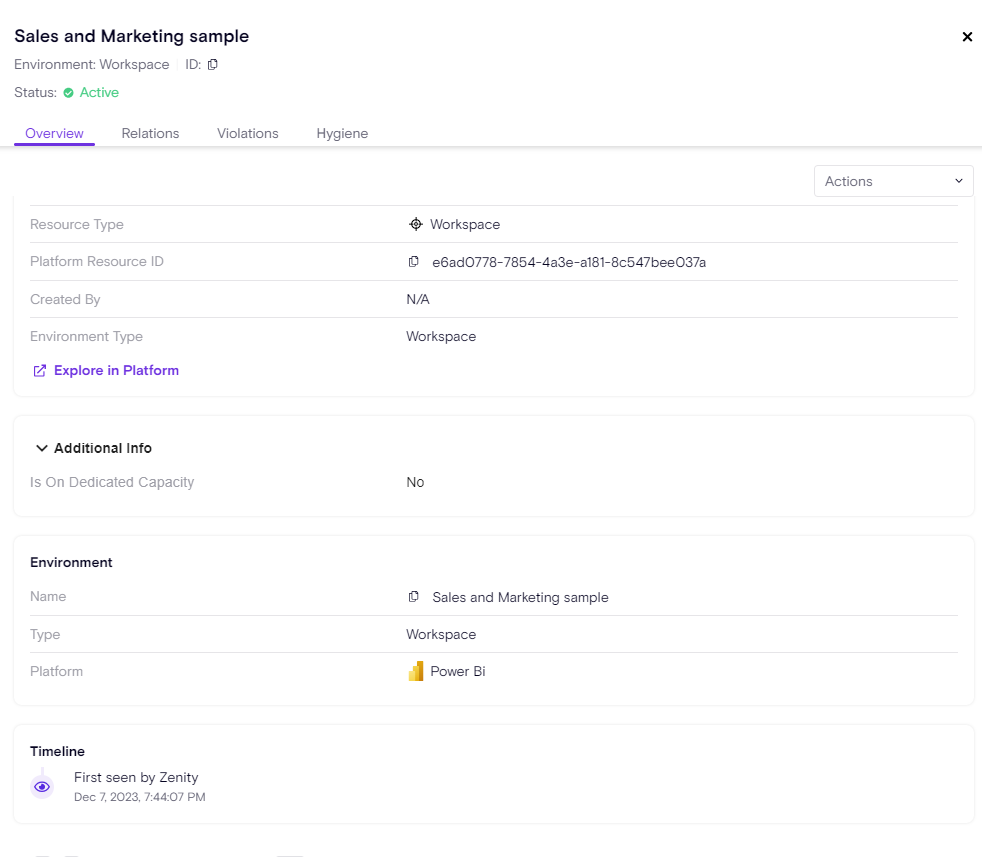This screenshot has height=857, width=982.
Task: Click the Power BI platform icon
Action: [x=416, y=671]
